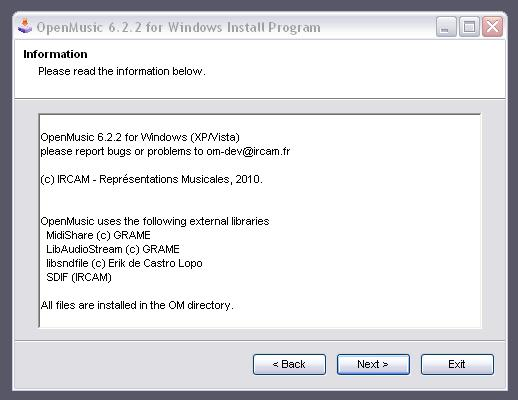Maximize the installer window
Screen dimensions: 518x400
469,26
